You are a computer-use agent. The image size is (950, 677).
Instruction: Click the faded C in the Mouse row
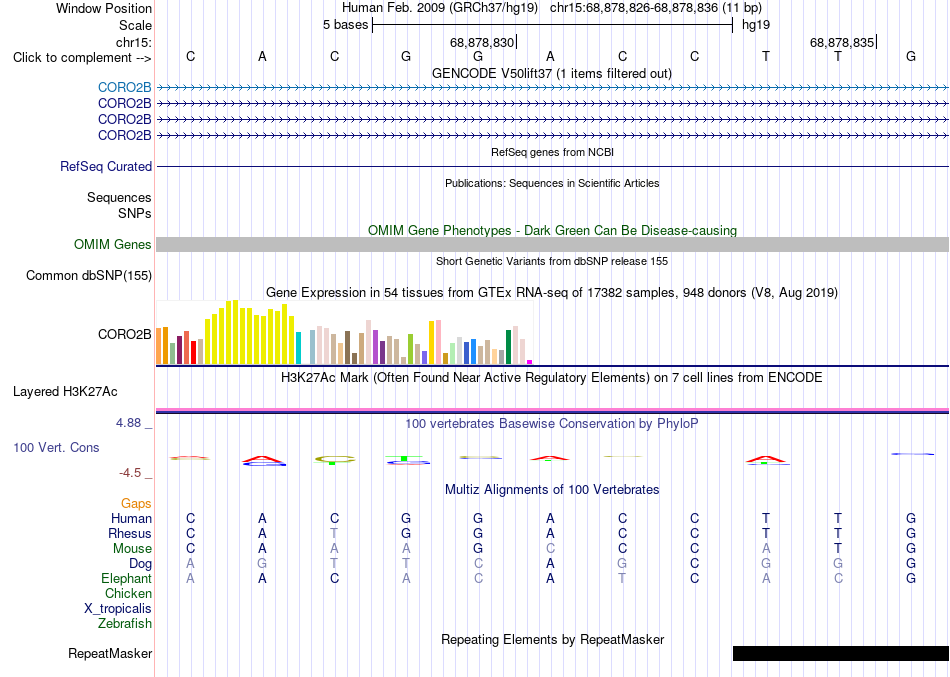click(x=550, y=549)
